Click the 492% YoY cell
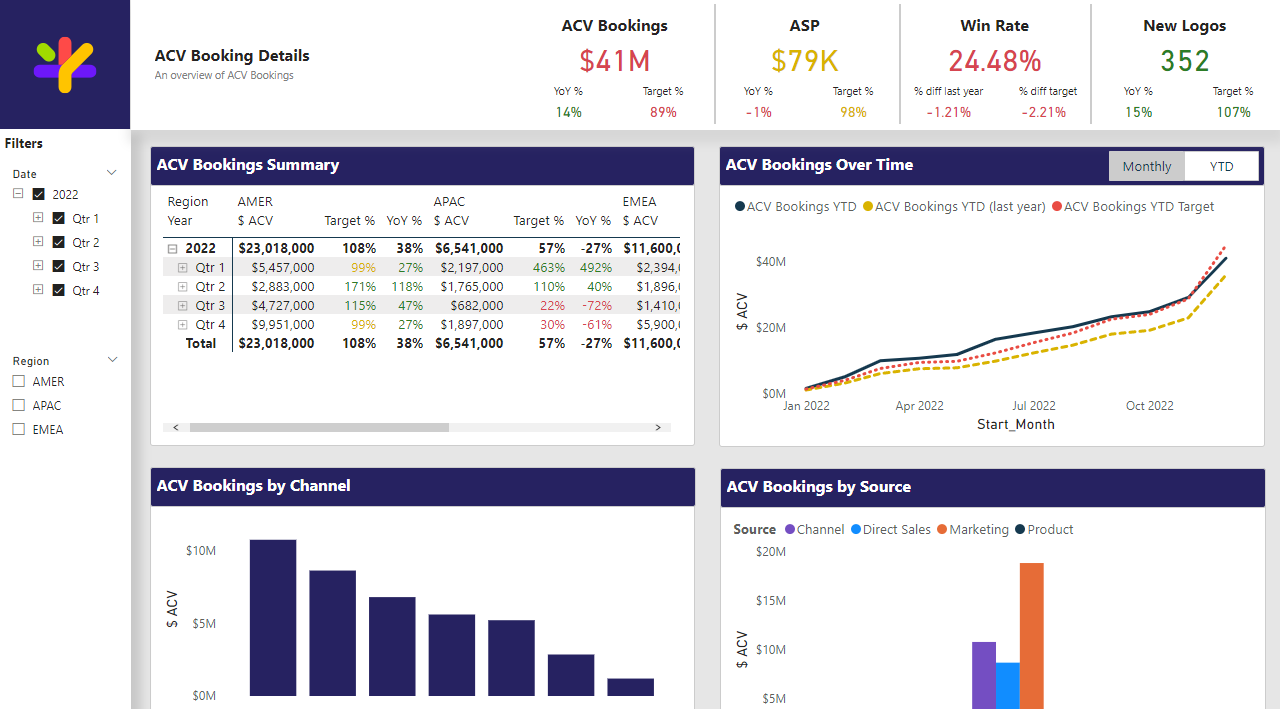1280x709 pixels. pyautogui.click(x=596, y=267)
